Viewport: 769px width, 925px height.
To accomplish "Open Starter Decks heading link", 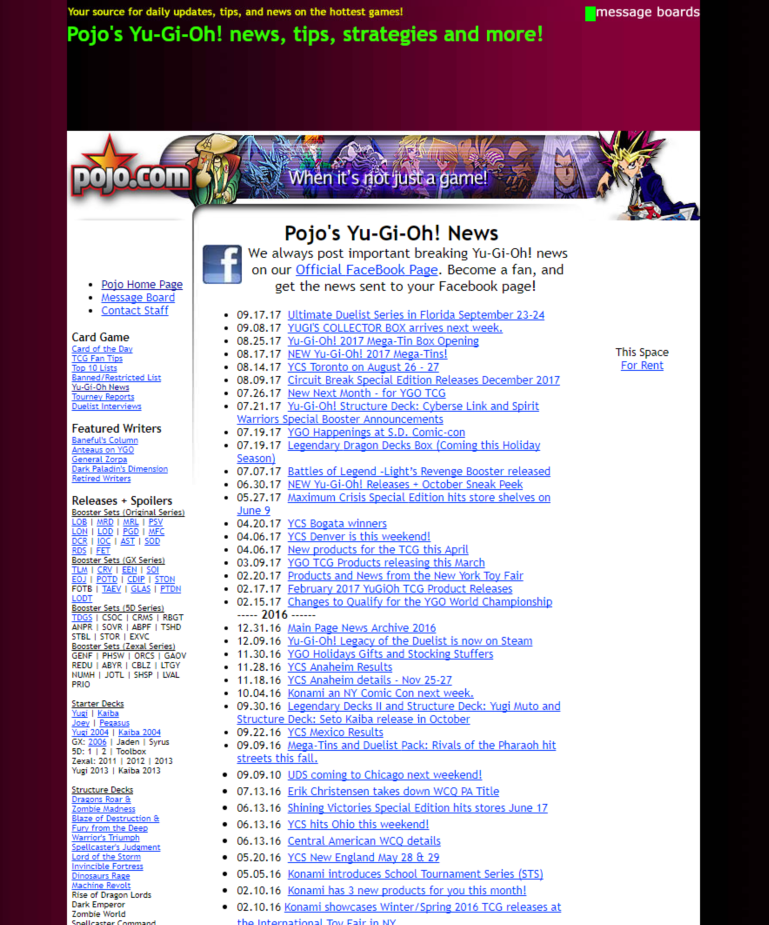I will [97, 703].
